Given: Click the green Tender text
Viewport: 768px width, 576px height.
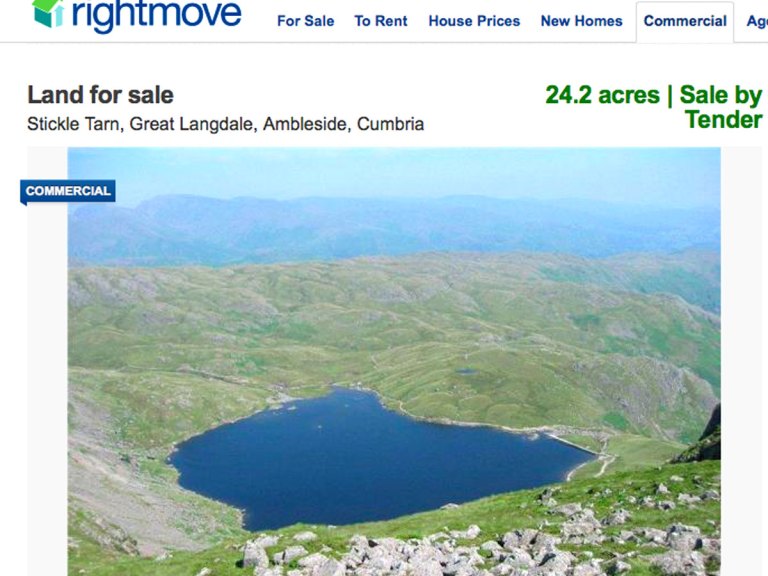Looking at the screenshot, I should (x=723, y=120).
